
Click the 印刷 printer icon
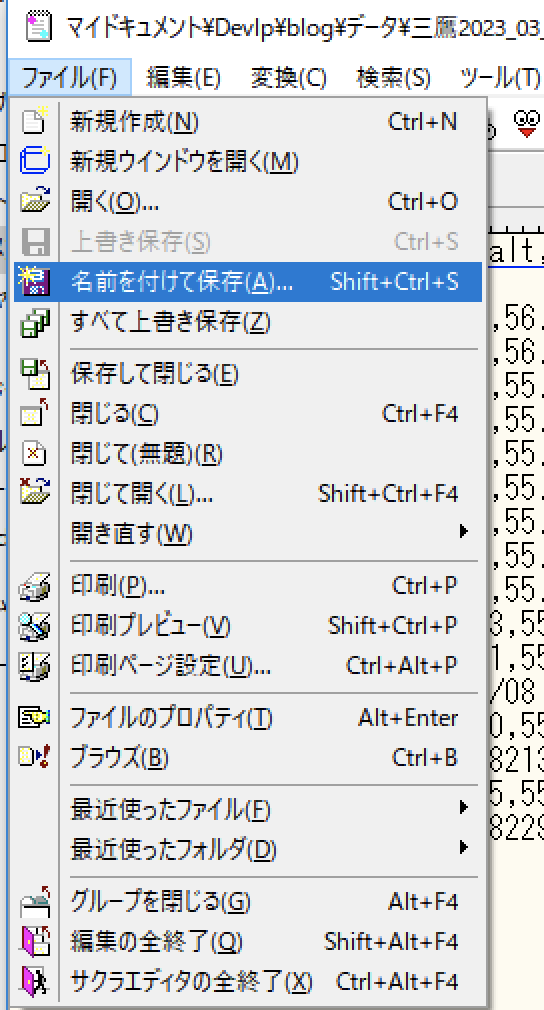[x=35, y=586]
